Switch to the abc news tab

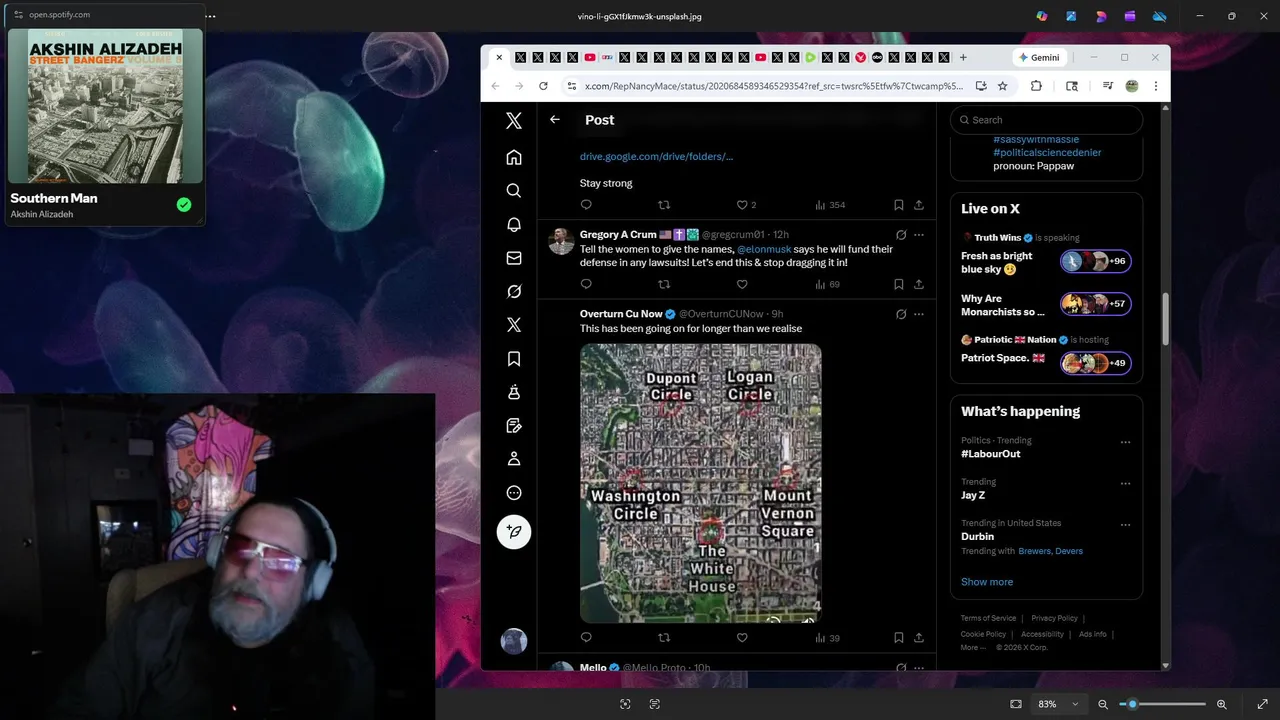[x=877, y=57]
